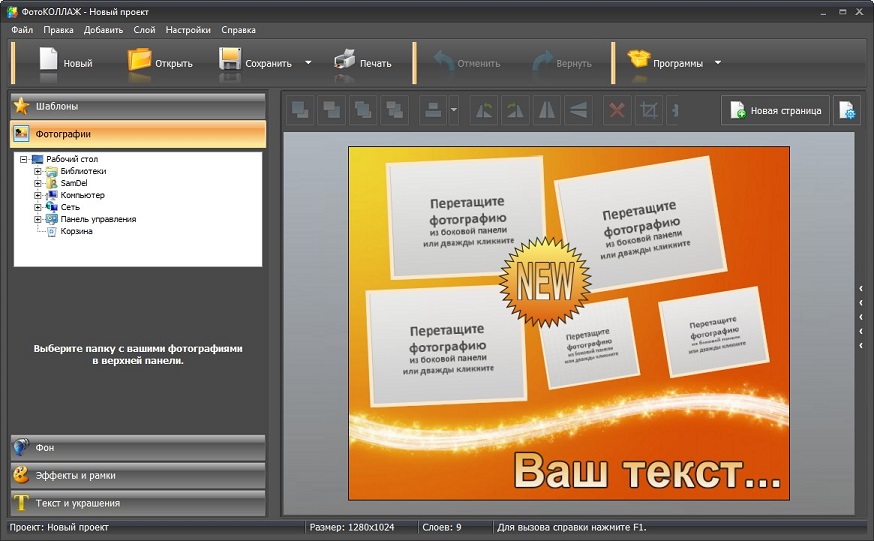Collapse the Рабочий стол tree node

click(23, 159)
